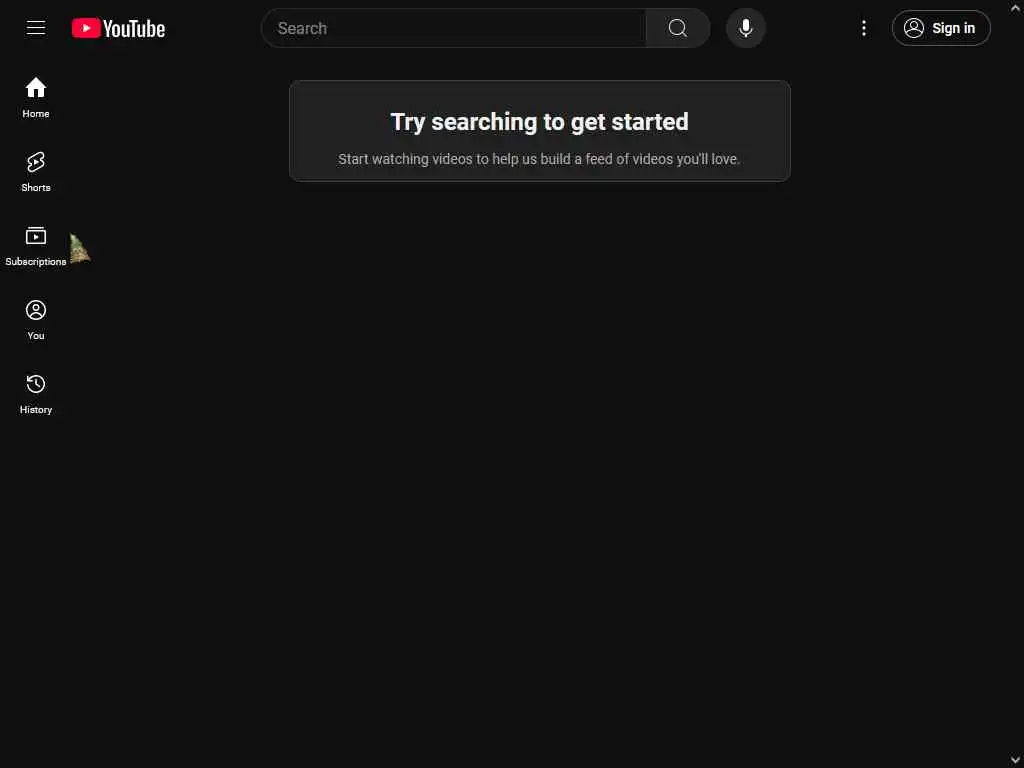Viewport: 1024px width, 768px height.
Task: Click the "Start watching videos" description text
Action: pos(539,159)
